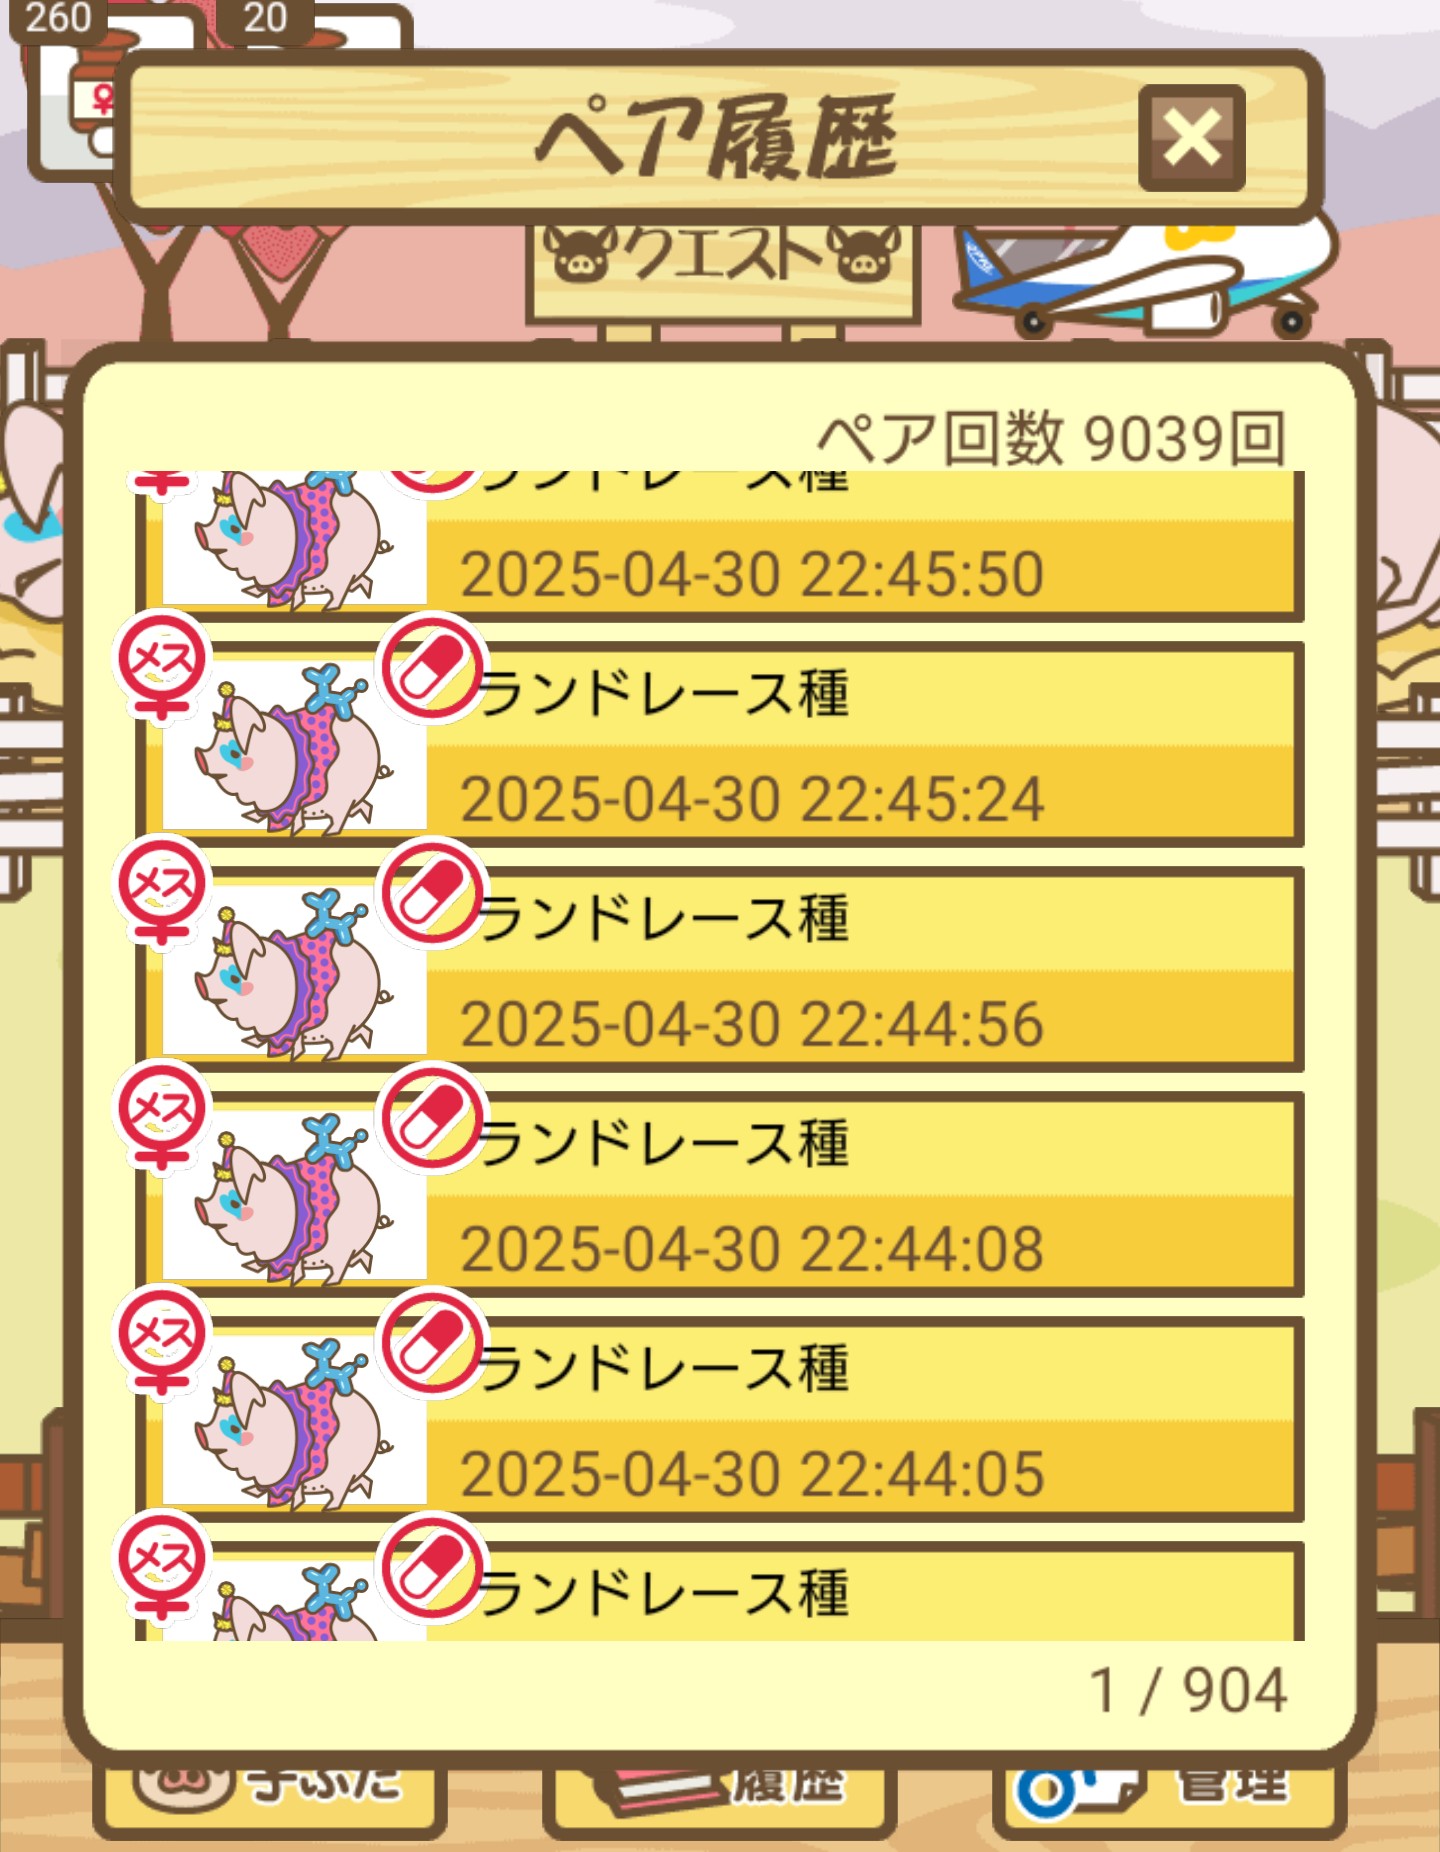The image size is (1440, 1852).
Task: Click the メス icon on 22:44:56 entry
Action: [x=161, y=889]
